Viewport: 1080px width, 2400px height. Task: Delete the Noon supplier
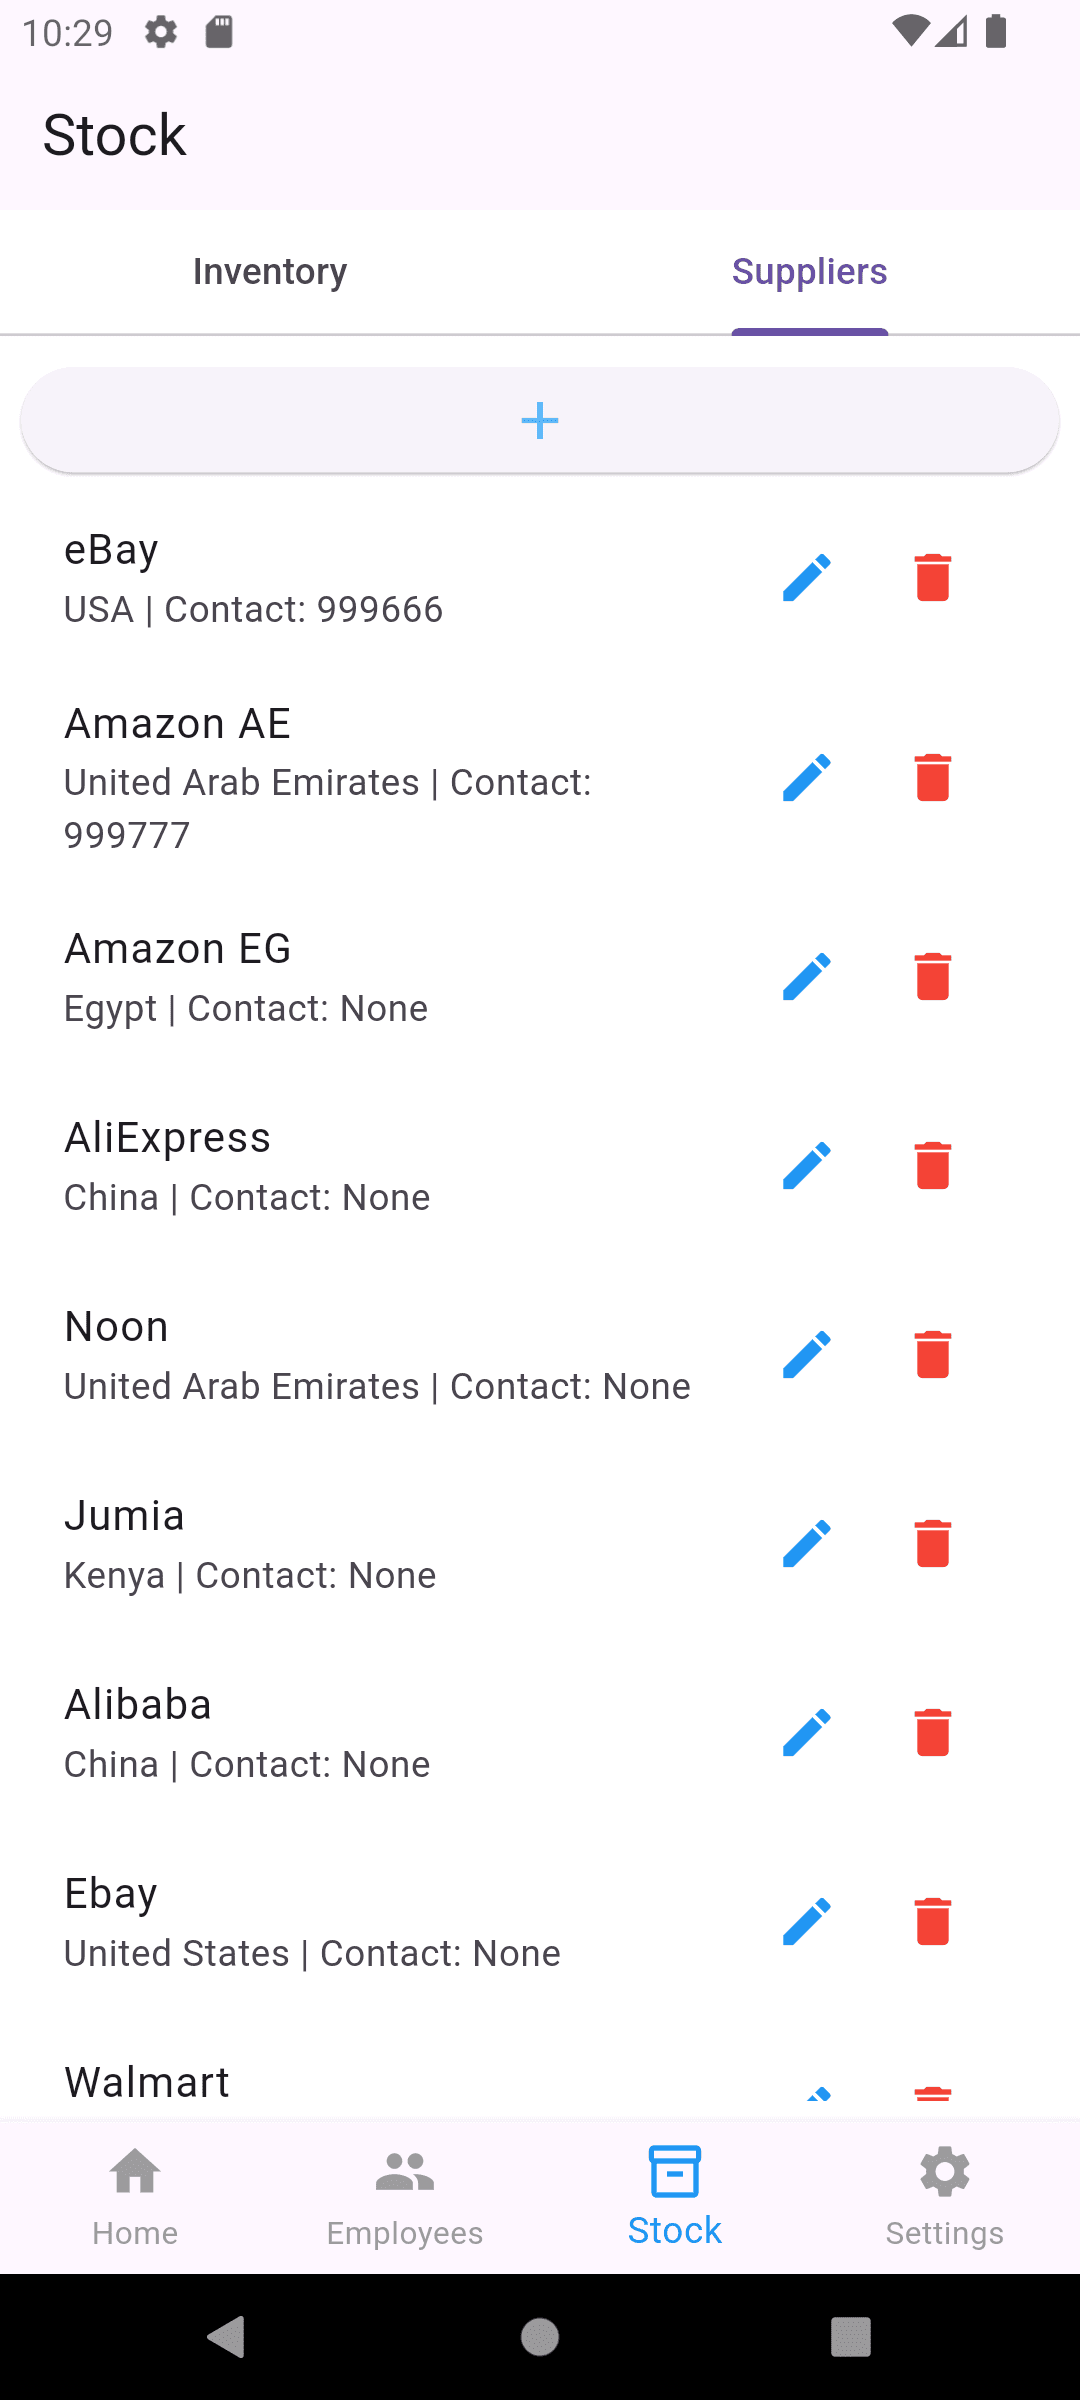[x=932, y=1355]
